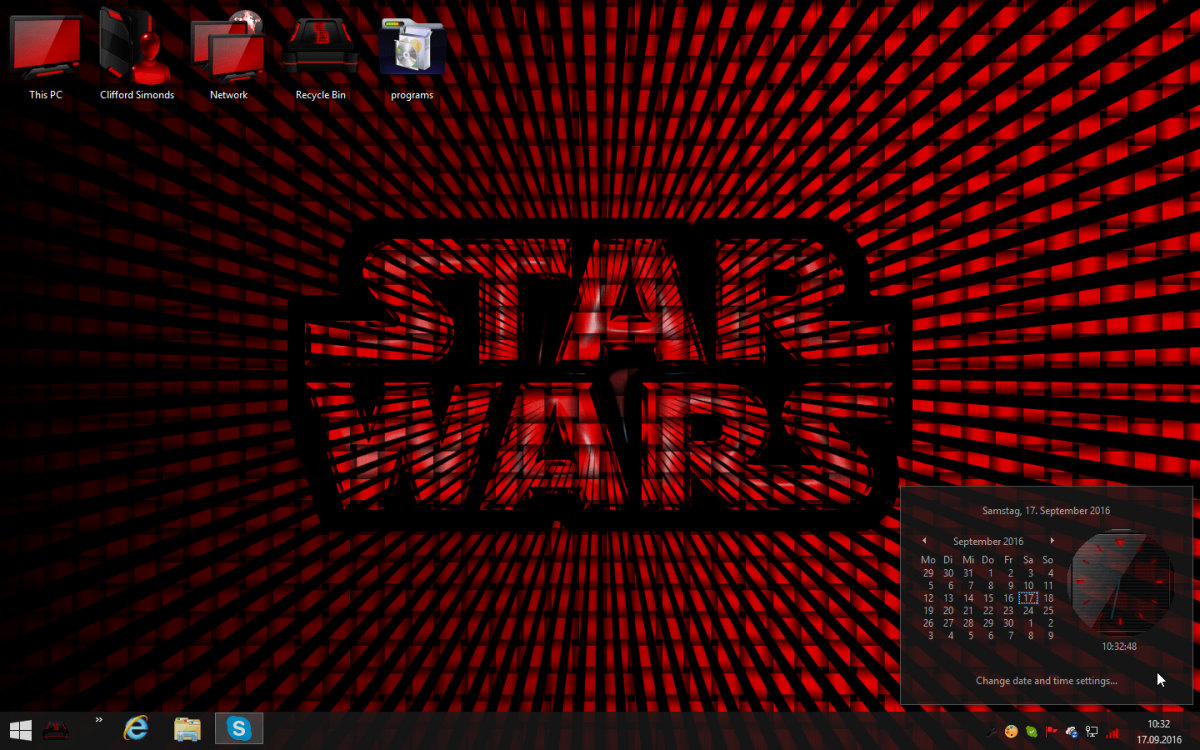Advance calendar to next month

(x=1052, y=541)
